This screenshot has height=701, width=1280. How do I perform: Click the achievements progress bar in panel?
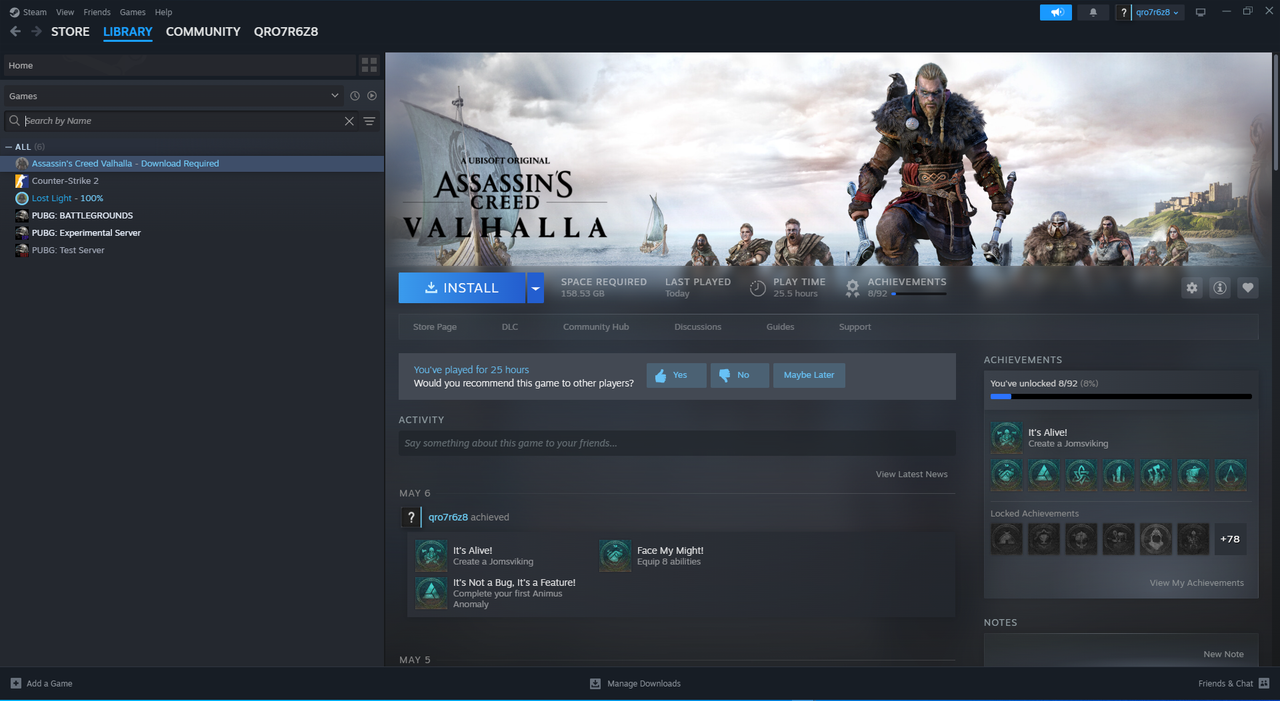(x=1121, y=397)
